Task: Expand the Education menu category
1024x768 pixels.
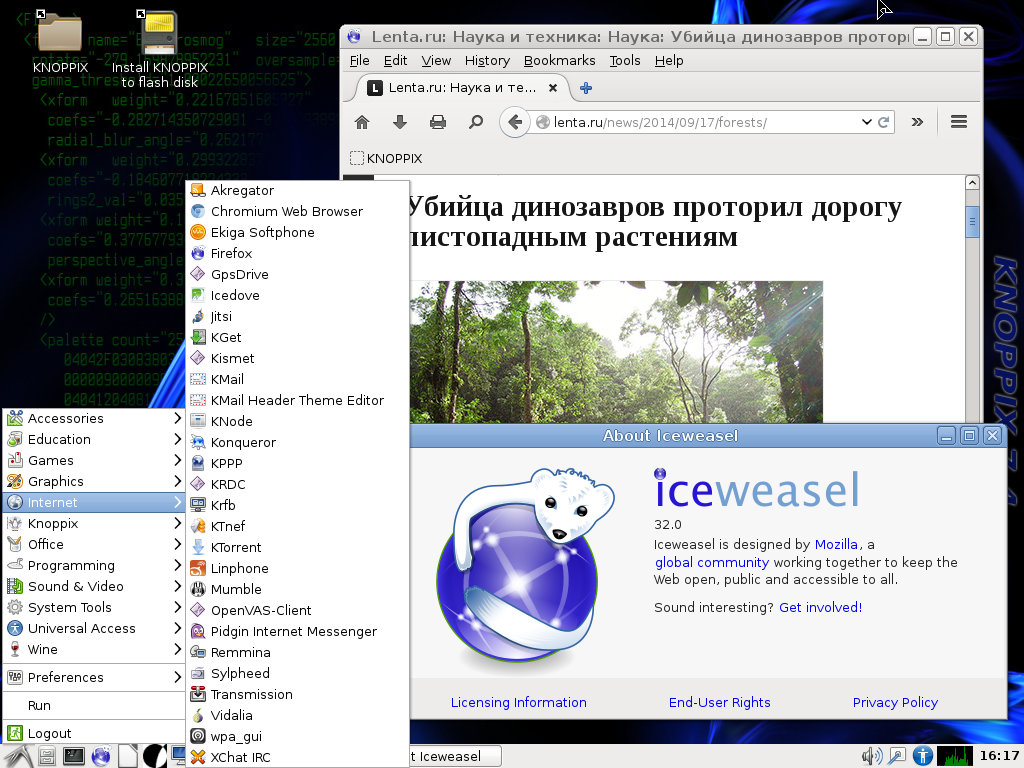Action: click(x=94, y=440)
